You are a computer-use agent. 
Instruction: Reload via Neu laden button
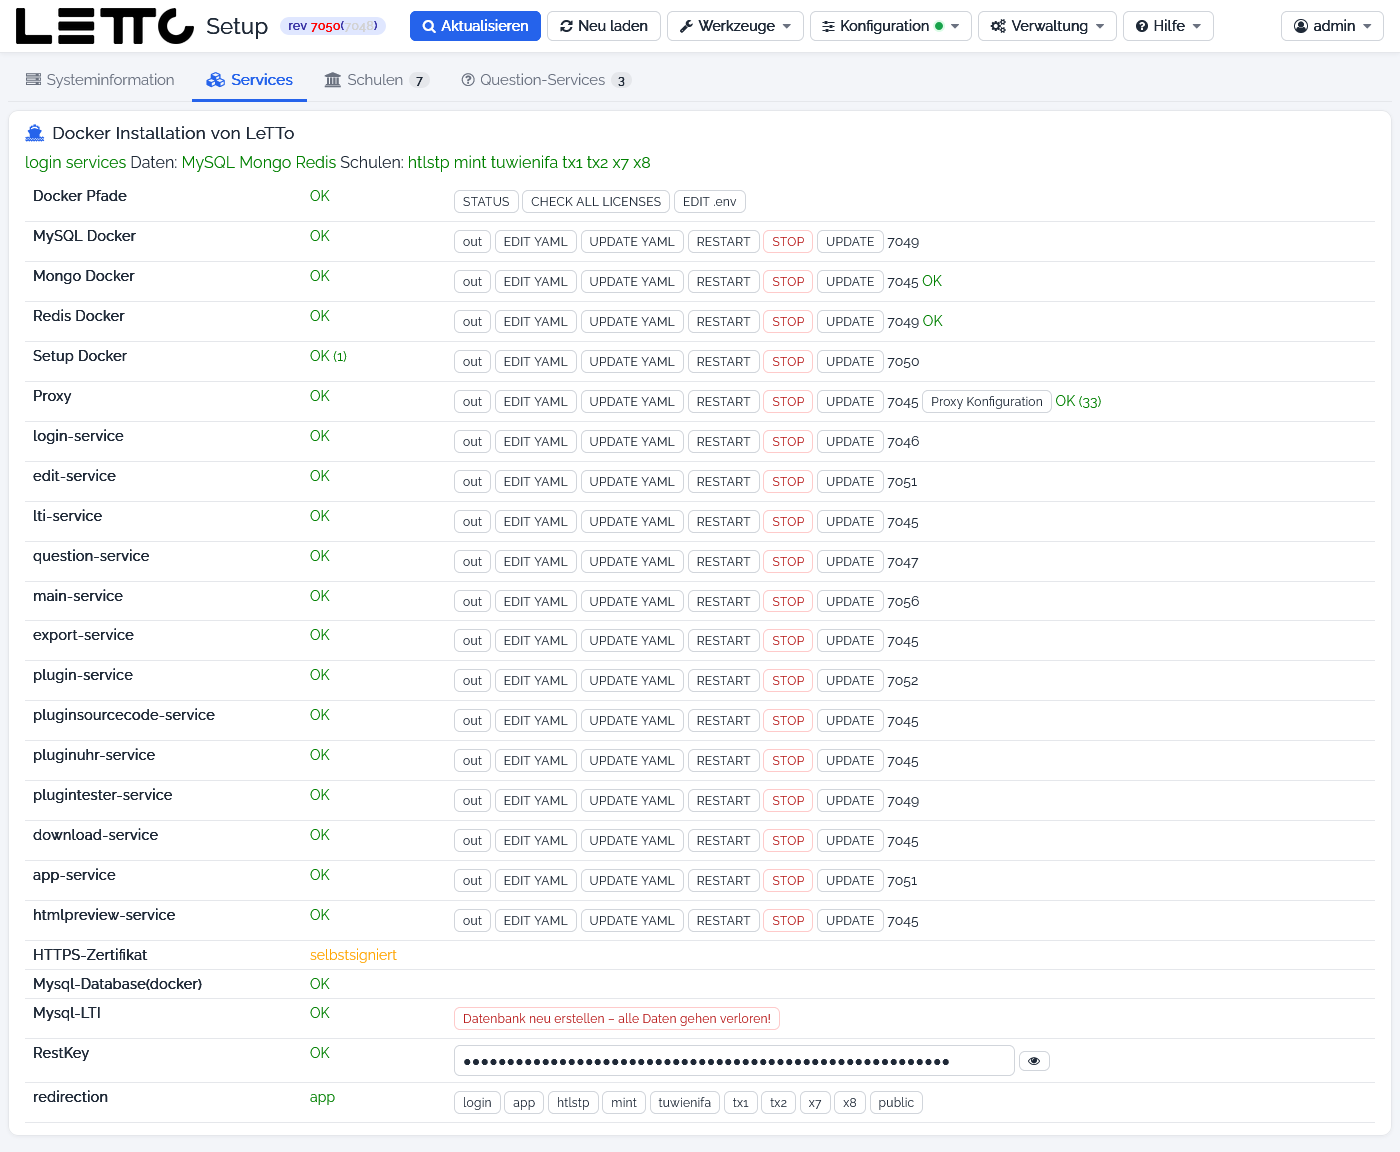604,26
